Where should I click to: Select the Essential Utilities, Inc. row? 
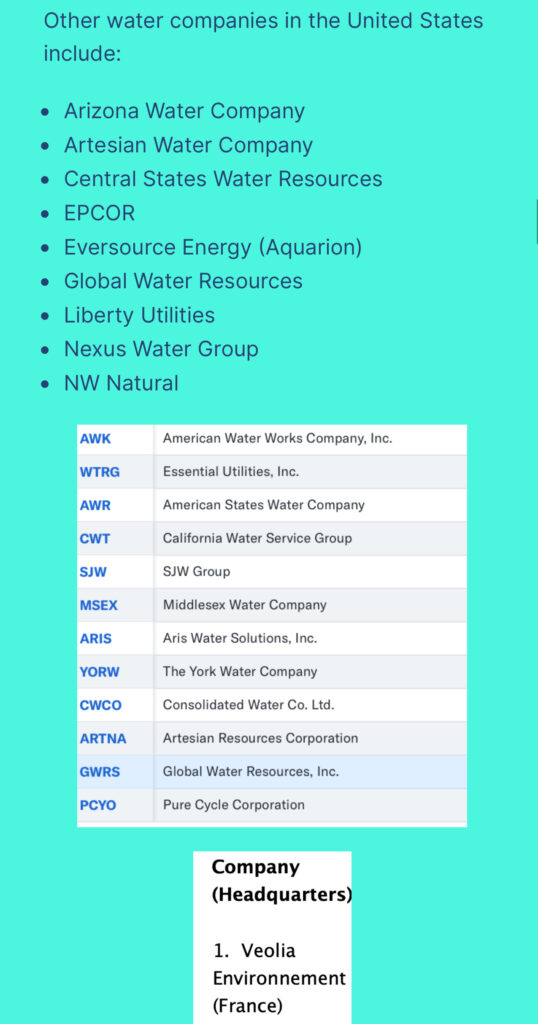coord(272,472)
